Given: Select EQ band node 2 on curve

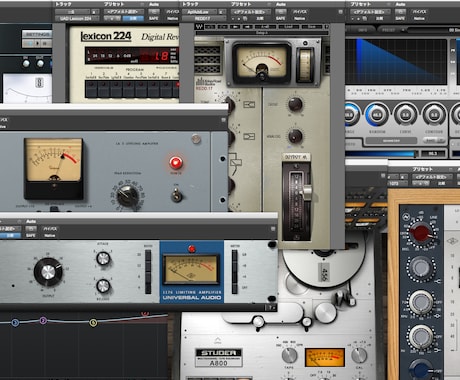Looking at the screenshot, I should click(43, 321).
